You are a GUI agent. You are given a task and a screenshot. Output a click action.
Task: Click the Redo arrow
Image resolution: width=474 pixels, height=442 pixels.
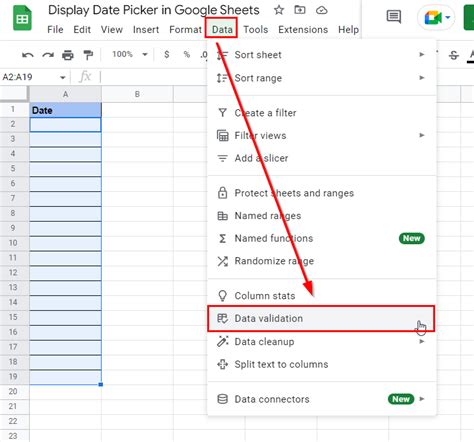pyautogui.click(x=48, y=55)
